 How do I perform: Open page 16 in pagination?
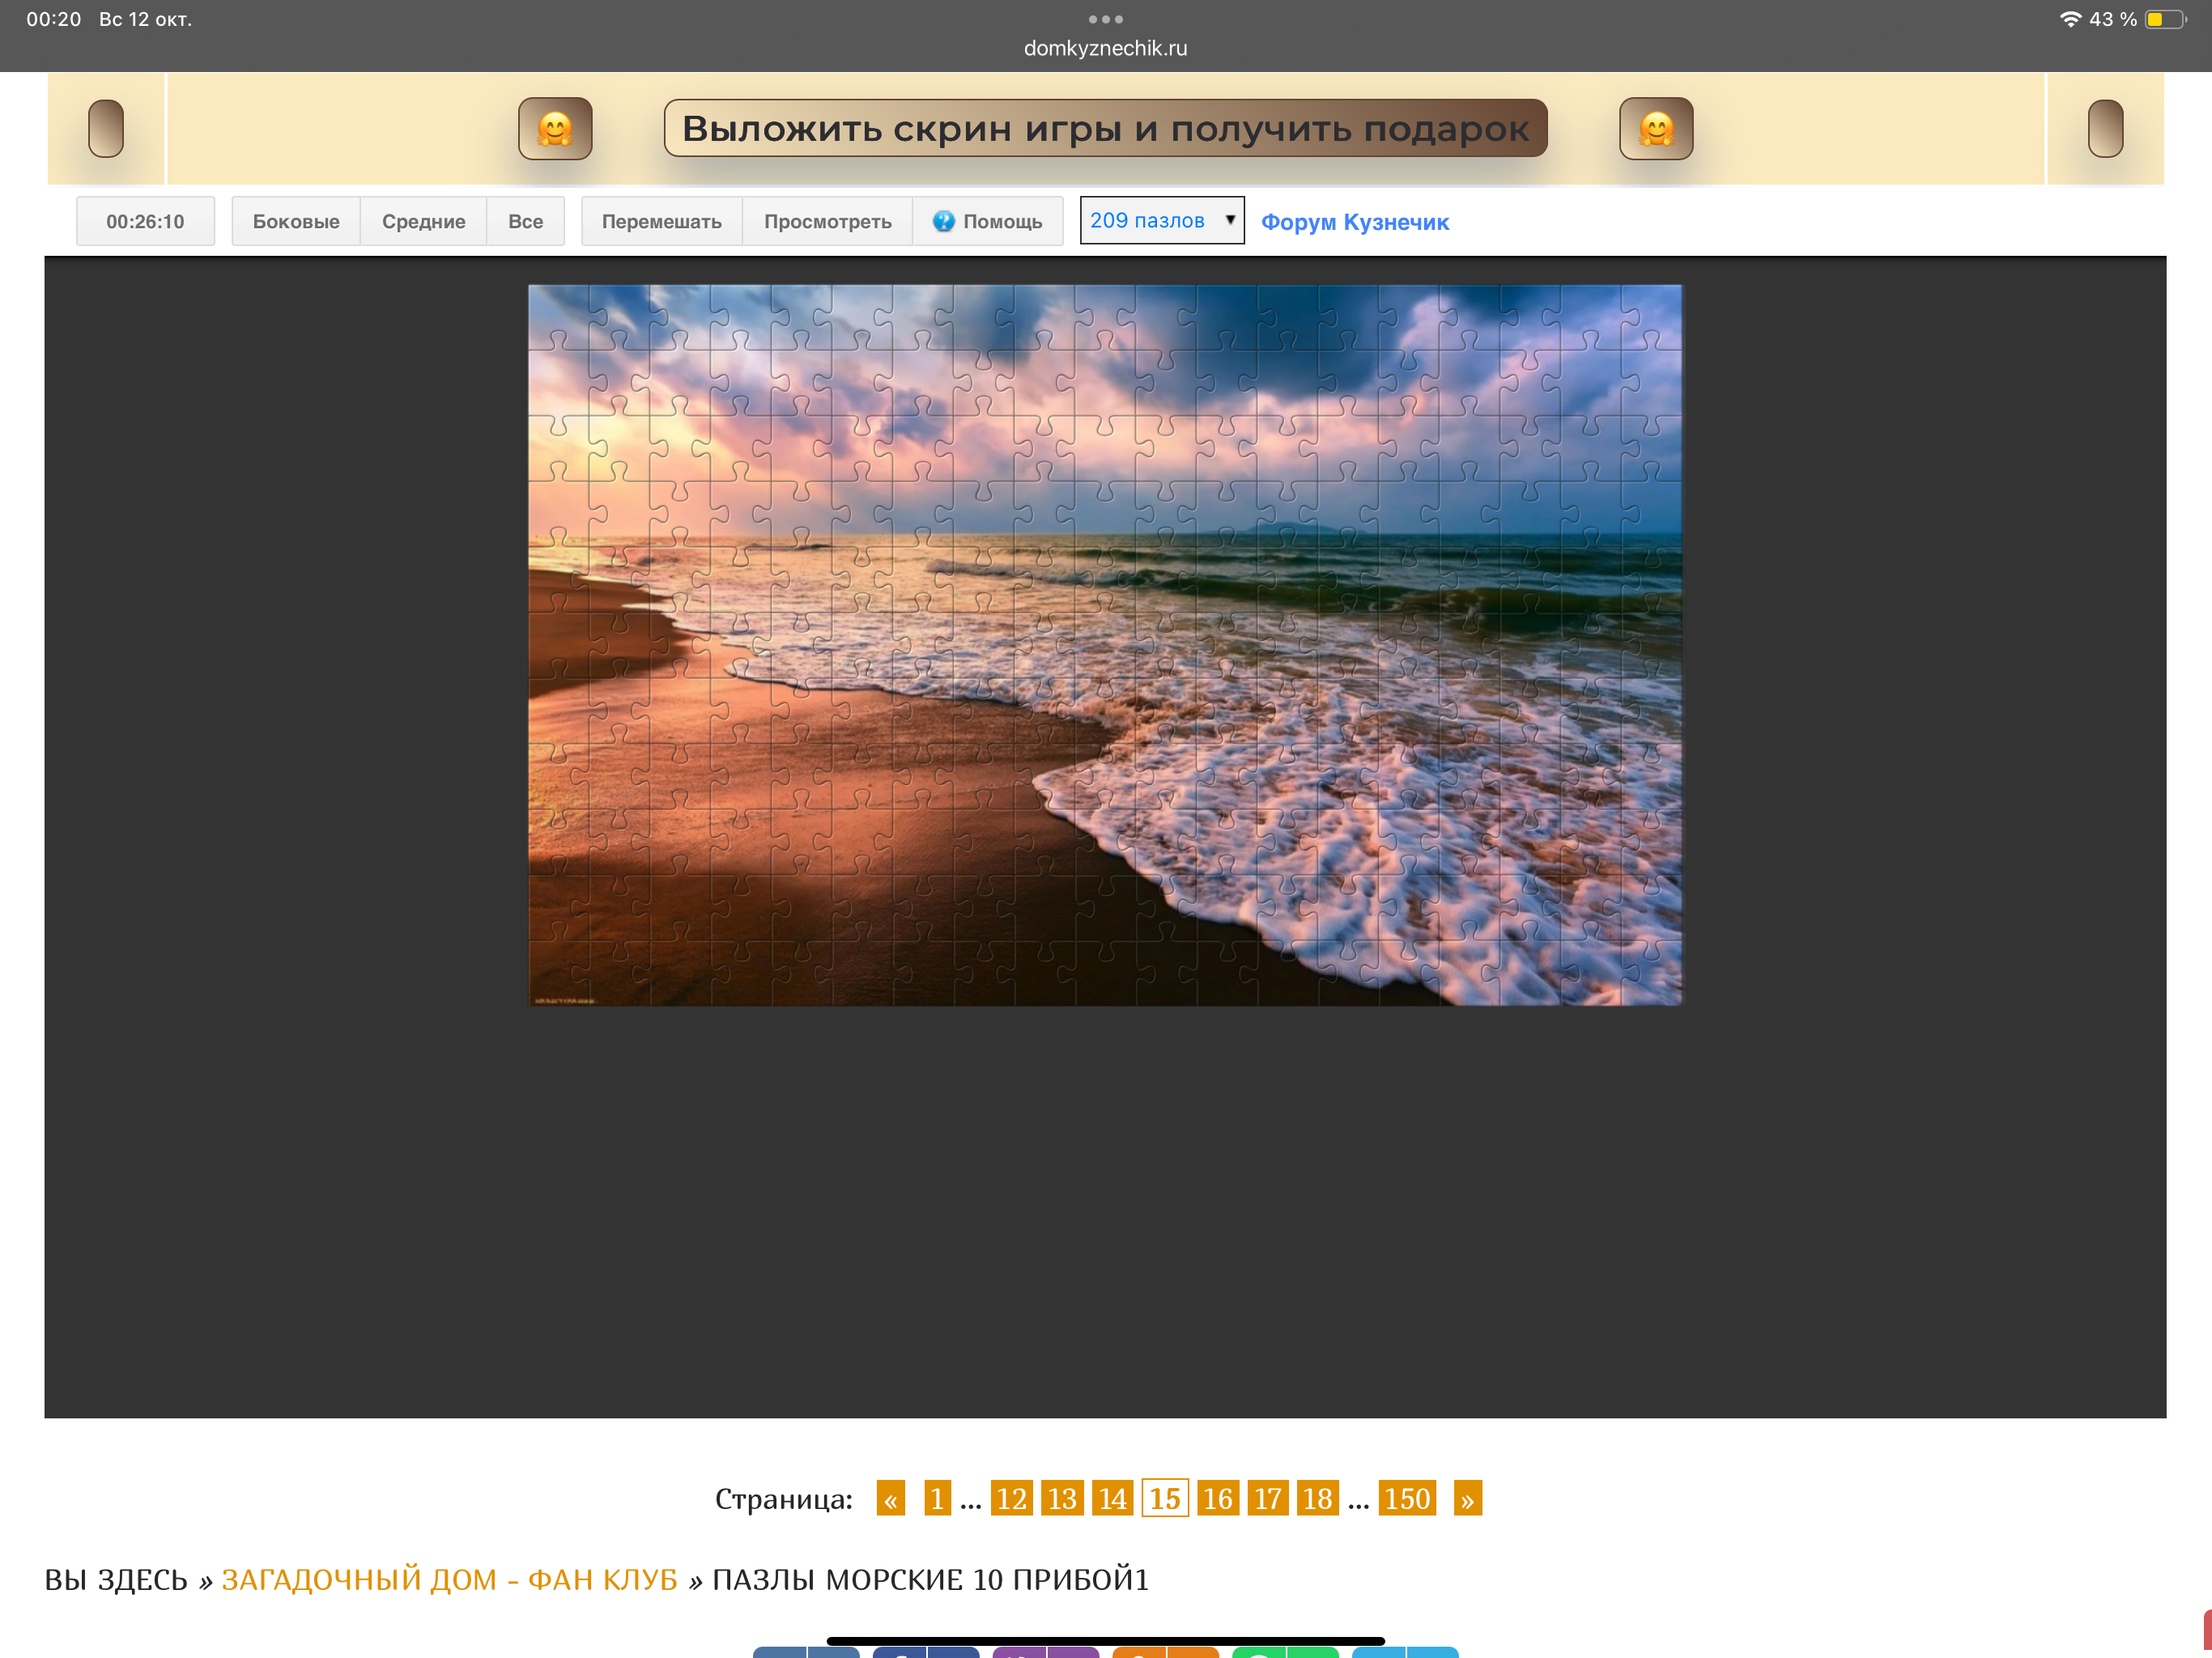point(1217,1498)
